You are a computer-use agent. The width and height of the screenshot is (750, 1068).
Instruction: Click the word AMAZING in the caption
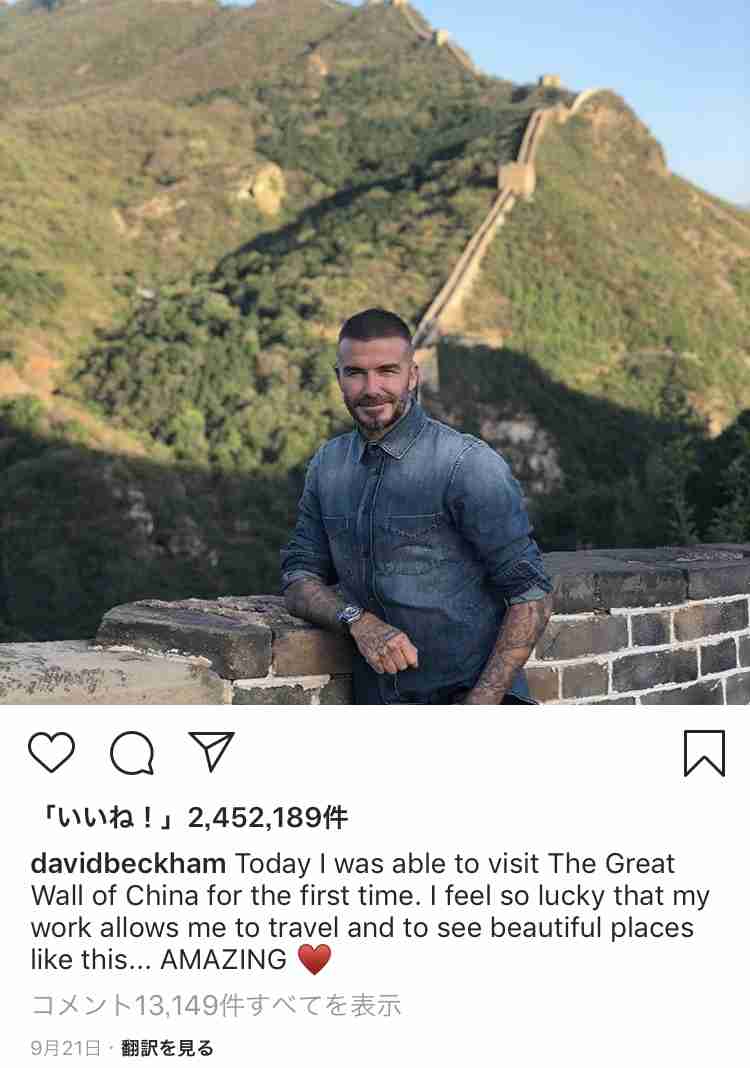[223, 960]
